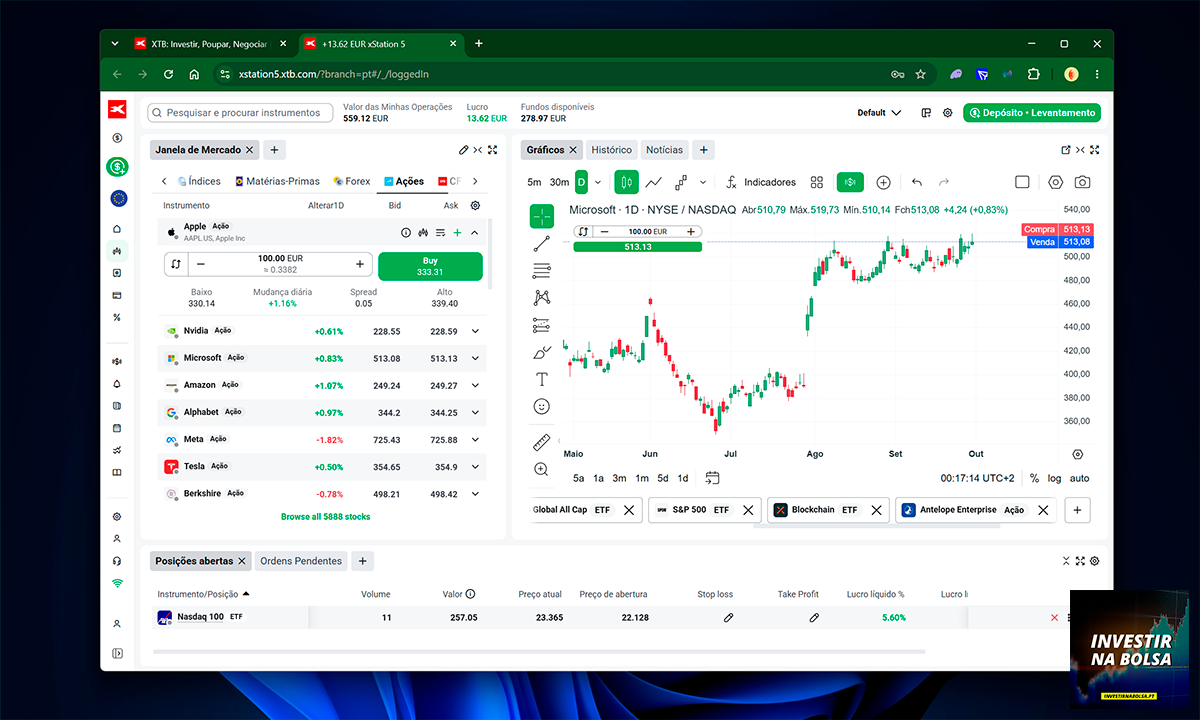Image resolution: width=1200 pixels, height=720 pixels.
Task: Add Apple to watchlist plus icon
Action: [x=457, y=232]
